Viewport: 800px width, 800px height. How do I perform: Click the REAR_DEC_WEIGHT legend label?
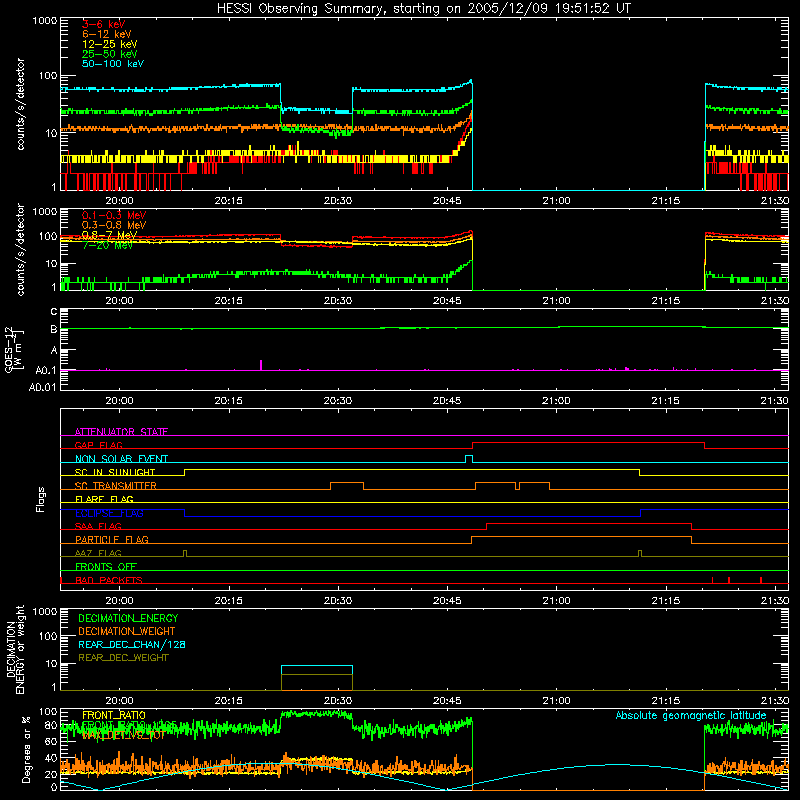click(123, 658)
